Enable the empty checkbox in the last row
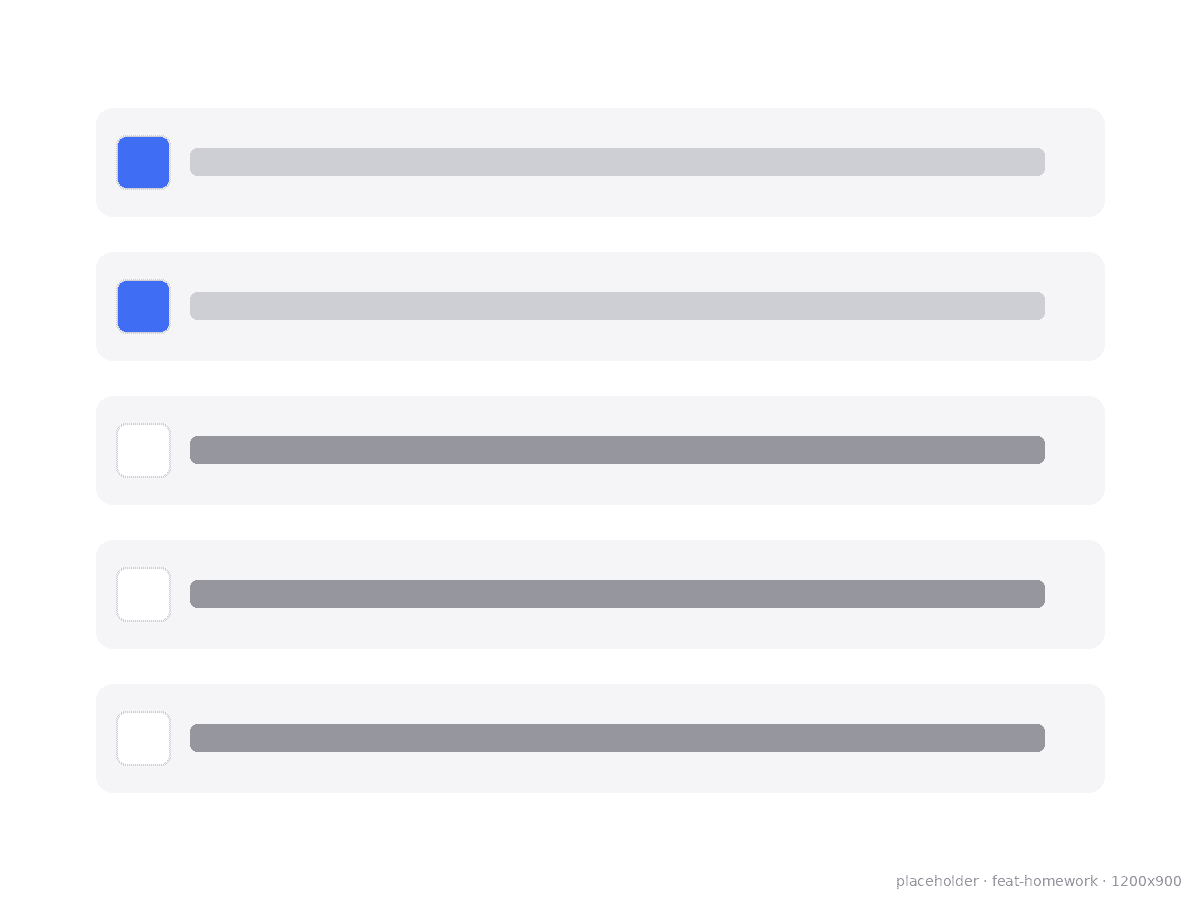The height and width of the screenshot is (900, 1200). pos(143,738)
